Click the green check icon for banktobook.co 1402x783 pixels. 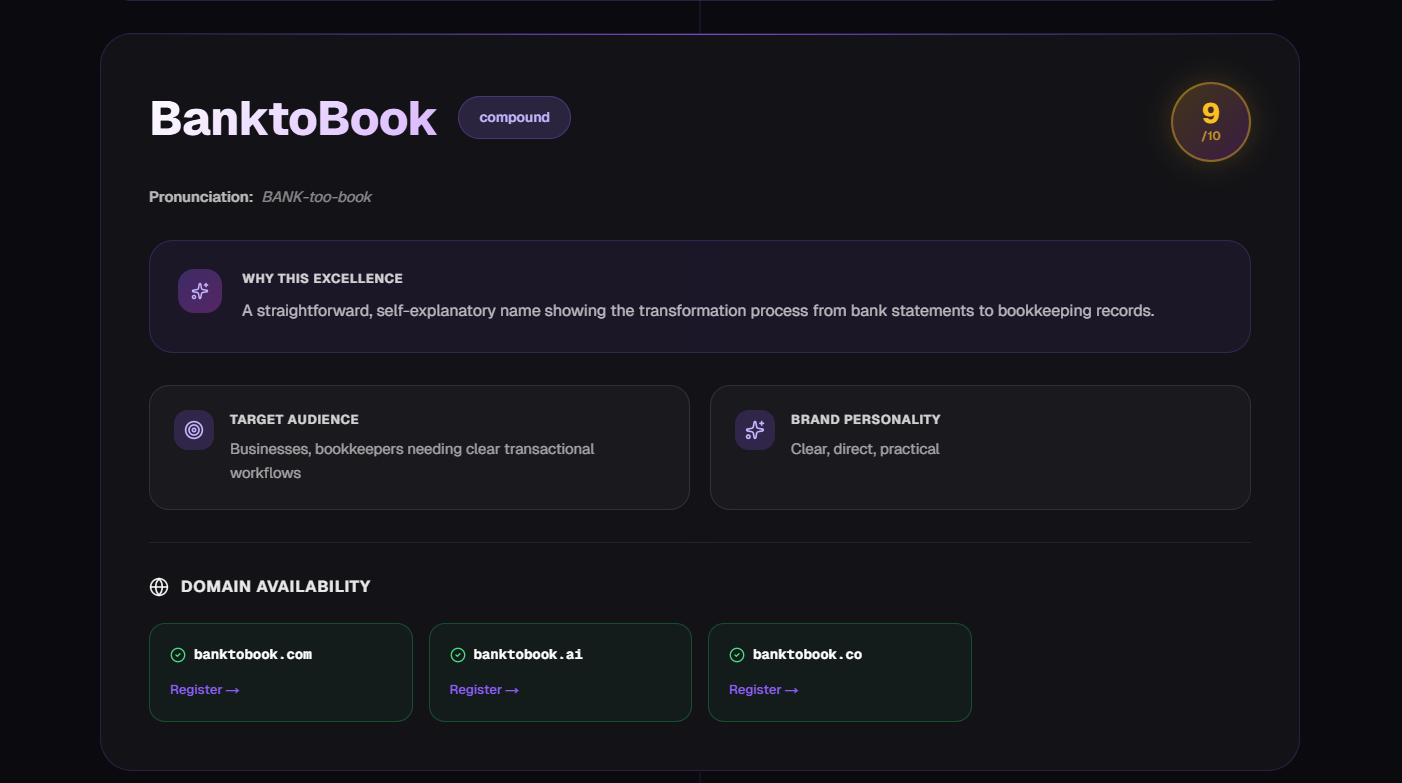pyautogui.click(x=737, y=655)
